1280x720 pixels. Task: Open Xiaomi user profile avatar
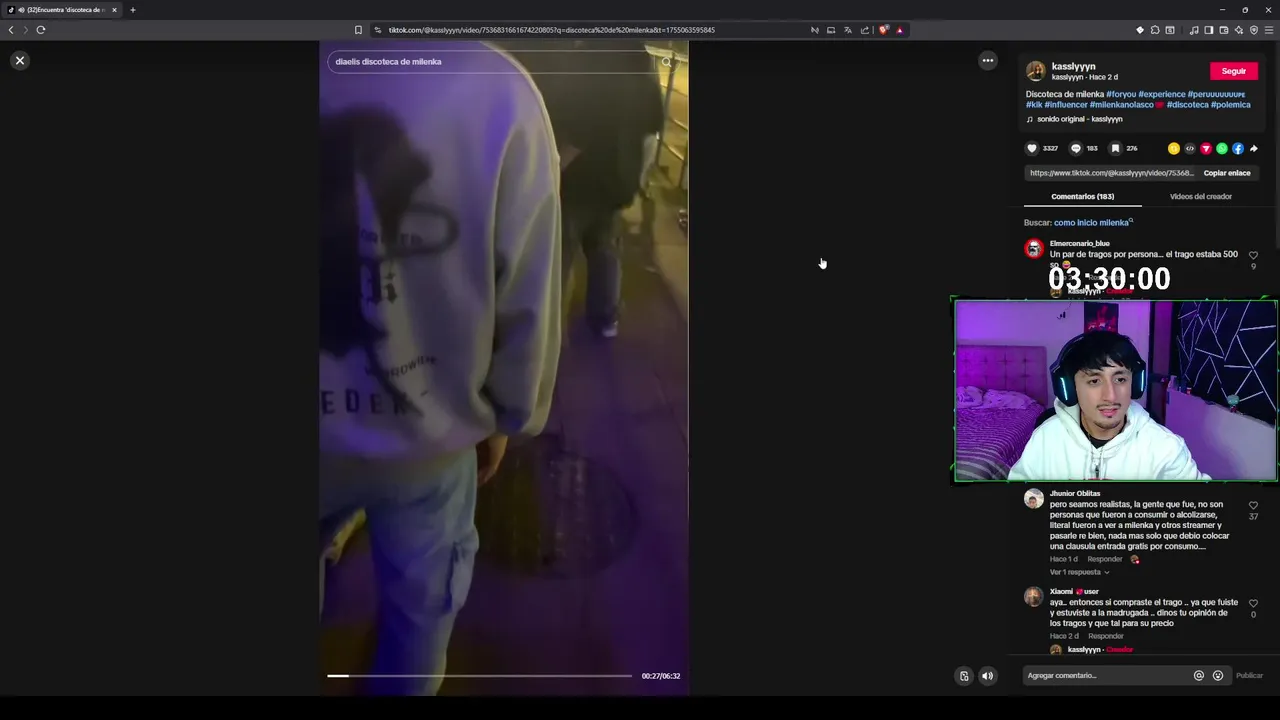1034,597
